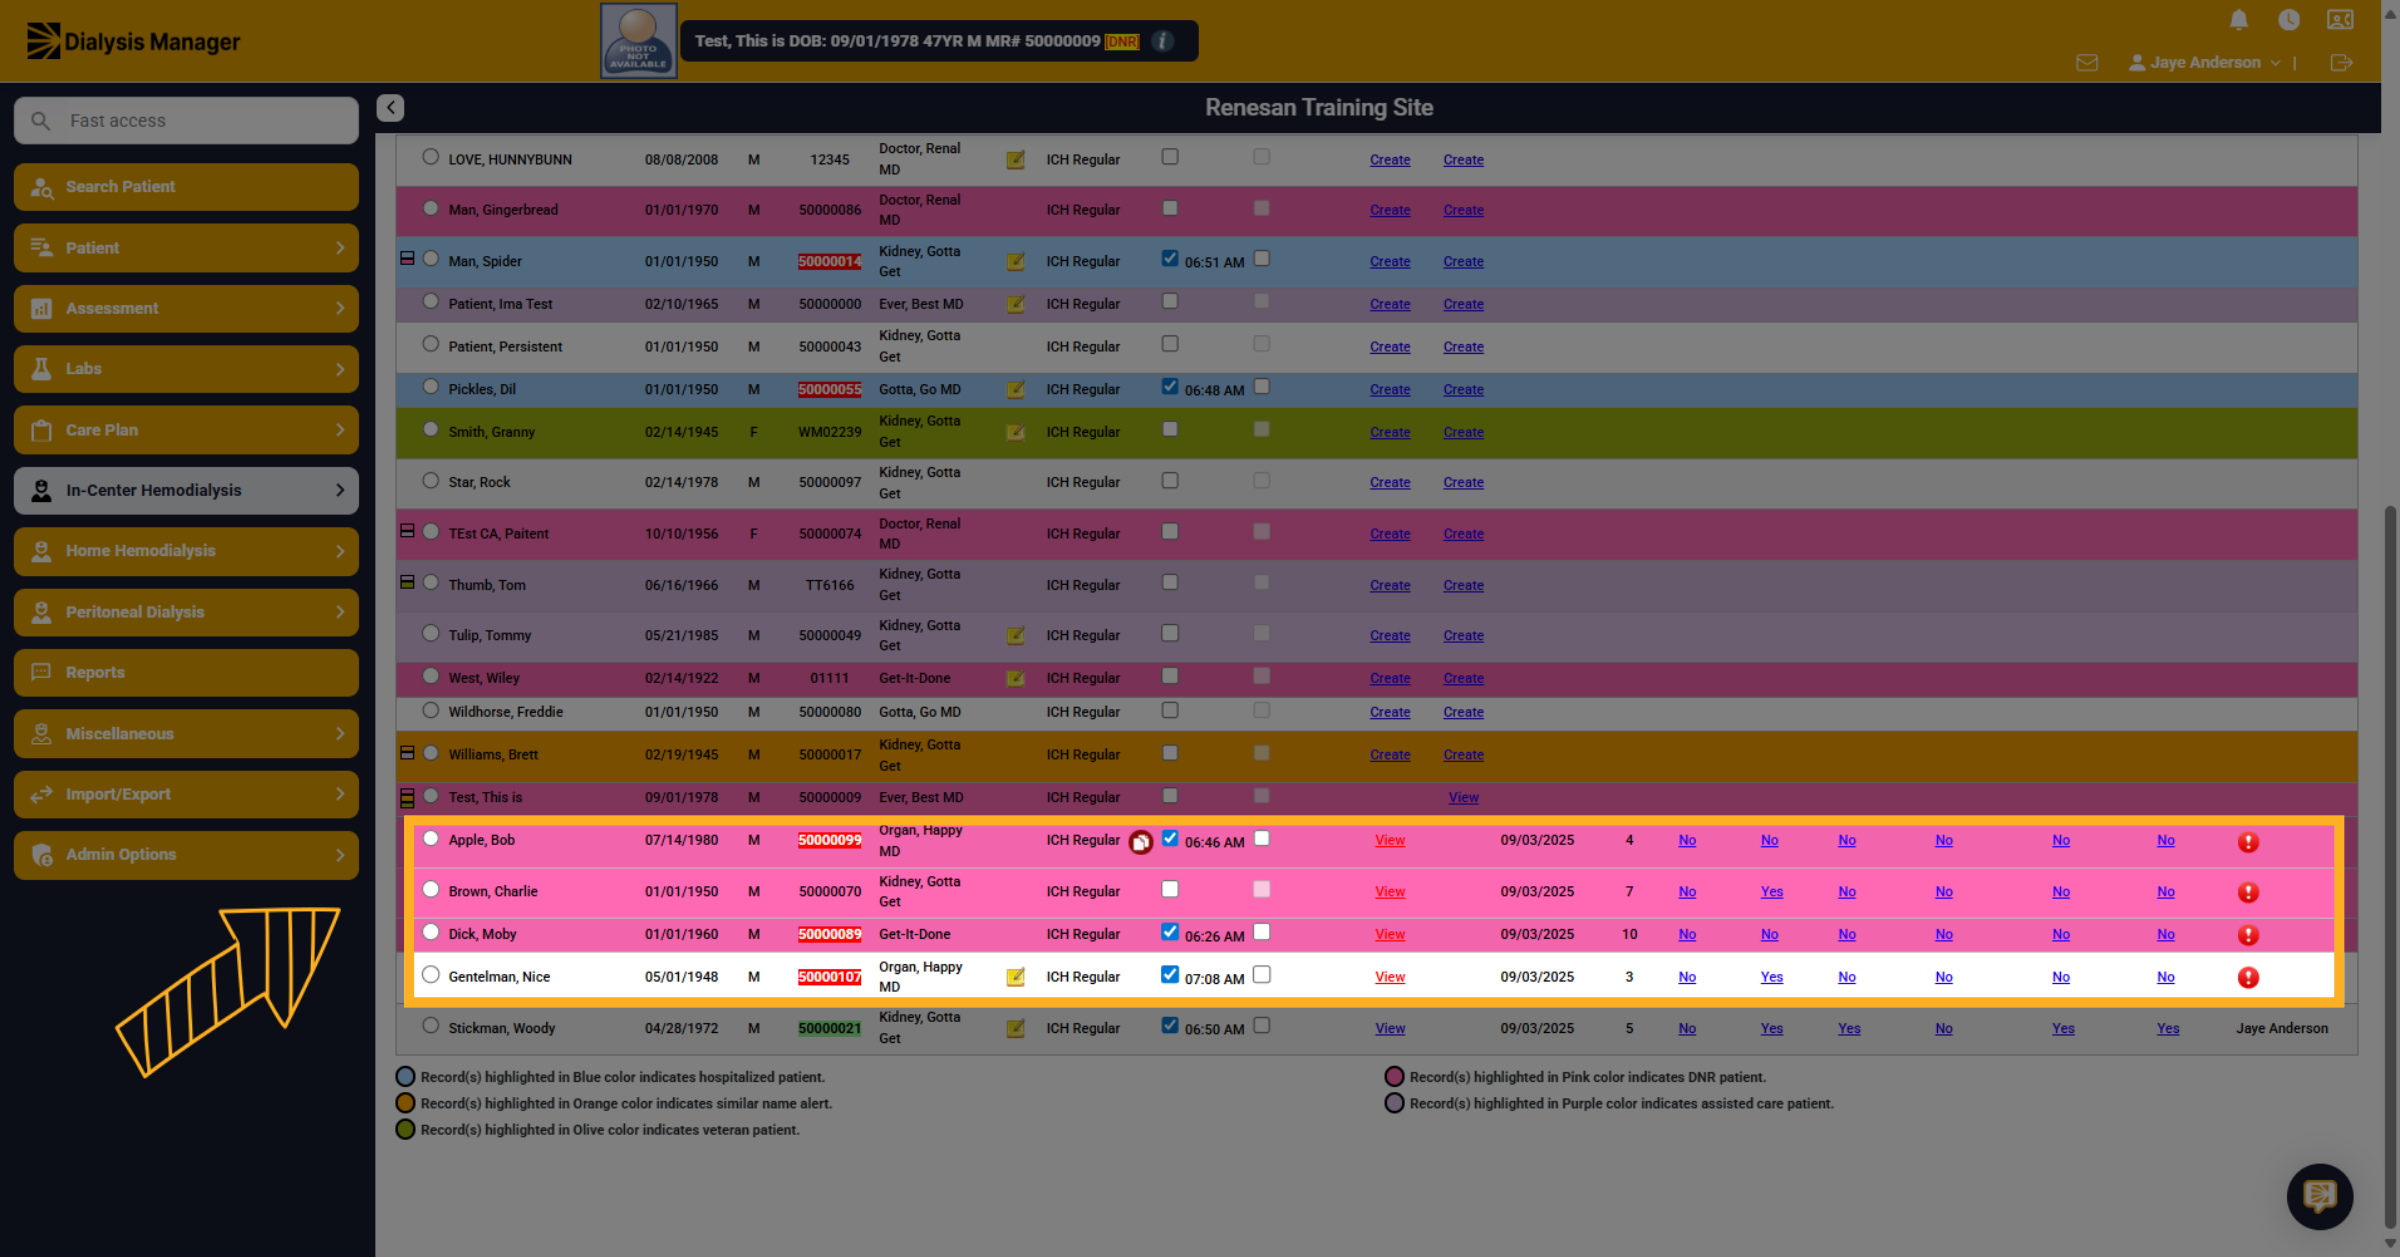Image resolution: width=2400 pixels, height=1257 pixels.
Task: Click the note icon in LOVE, HUNNYBUNN row
Action: click(x=1015, y=160)
